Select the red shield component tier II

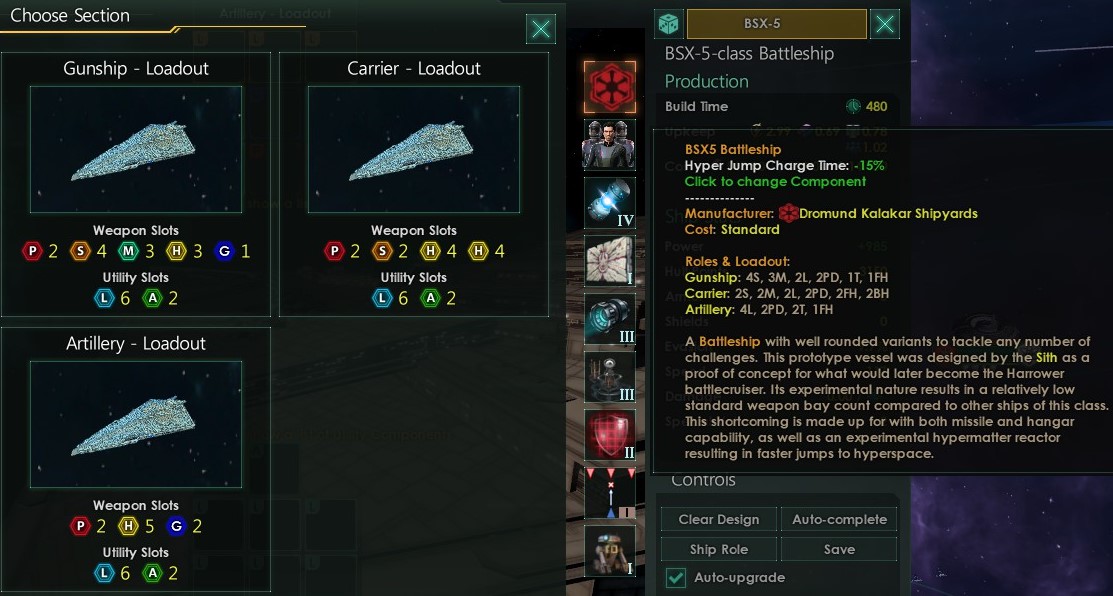pos(610,435)
